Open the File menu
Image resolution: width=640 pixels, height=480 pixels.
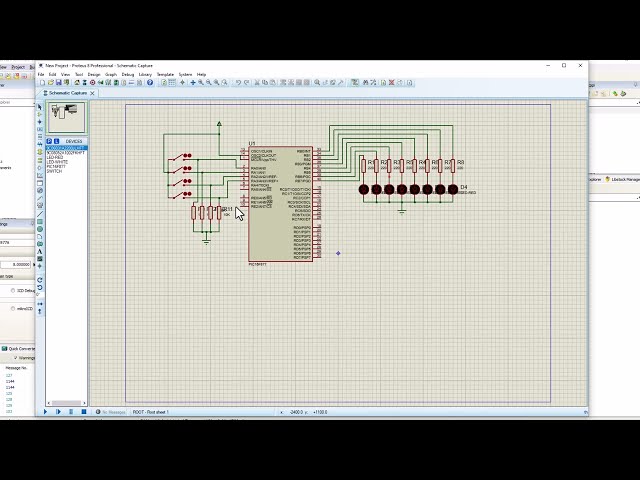tap(41, 75)
